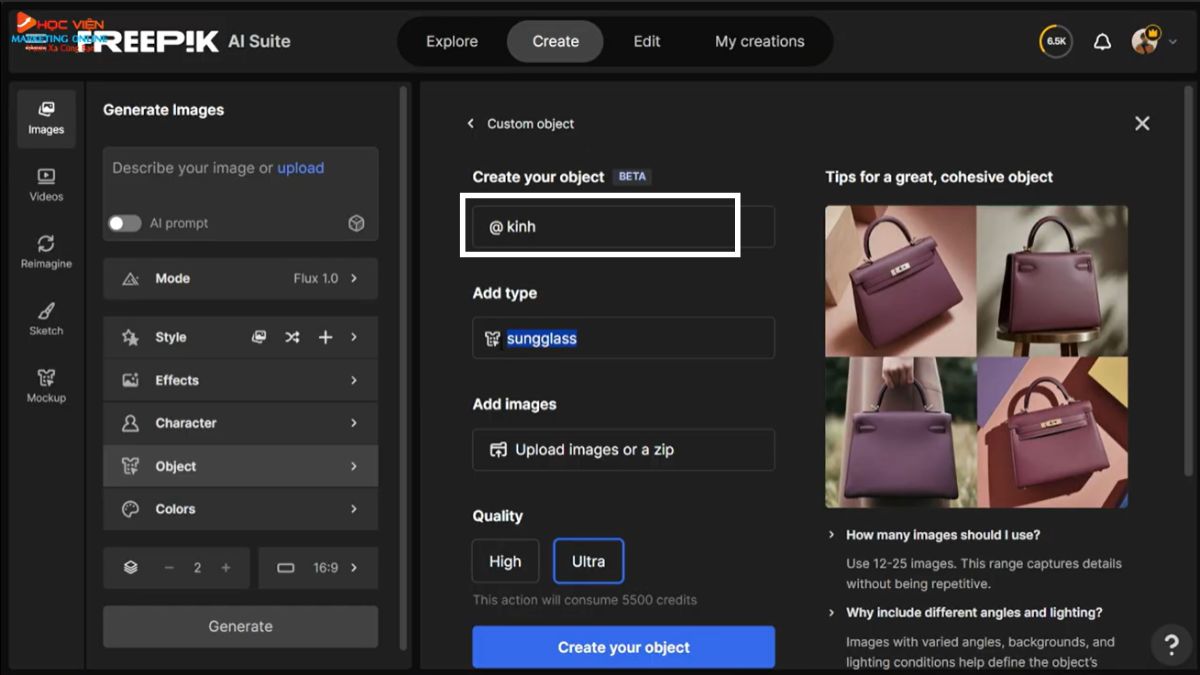Viewport: 1200px width, 675px height.
Task: Click the 6.5K credits indicator
Action: [x=1057, y=42]
